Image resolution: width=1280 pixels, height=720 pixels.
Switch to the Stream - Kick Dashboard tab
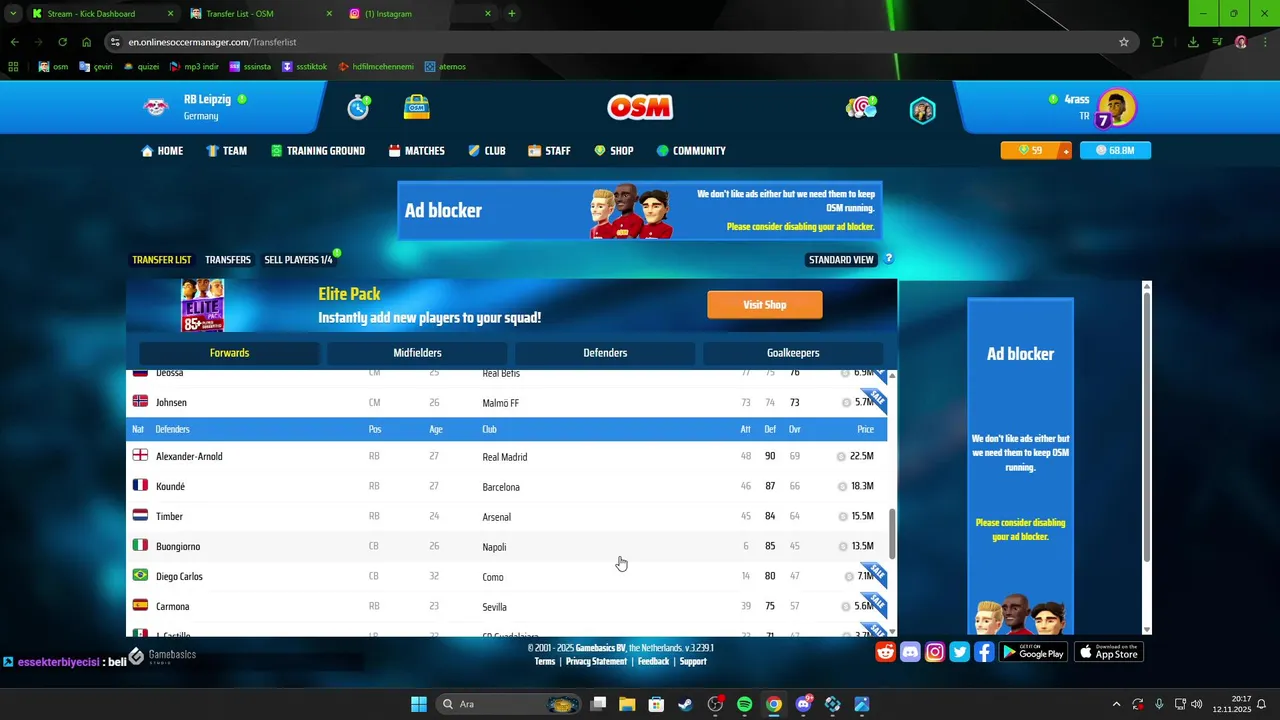point(102,14)
